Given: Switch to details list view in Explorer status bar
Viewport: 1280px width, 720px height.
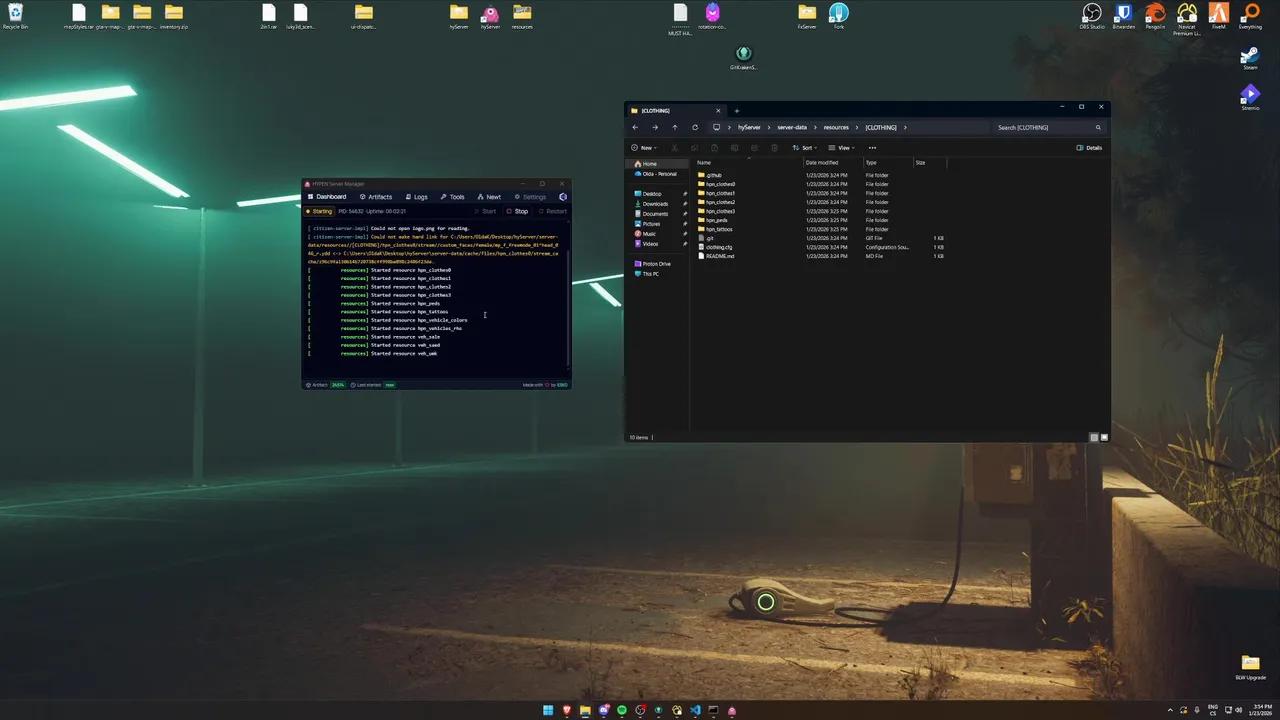Looking at the screenshot, I should 1094,437.
